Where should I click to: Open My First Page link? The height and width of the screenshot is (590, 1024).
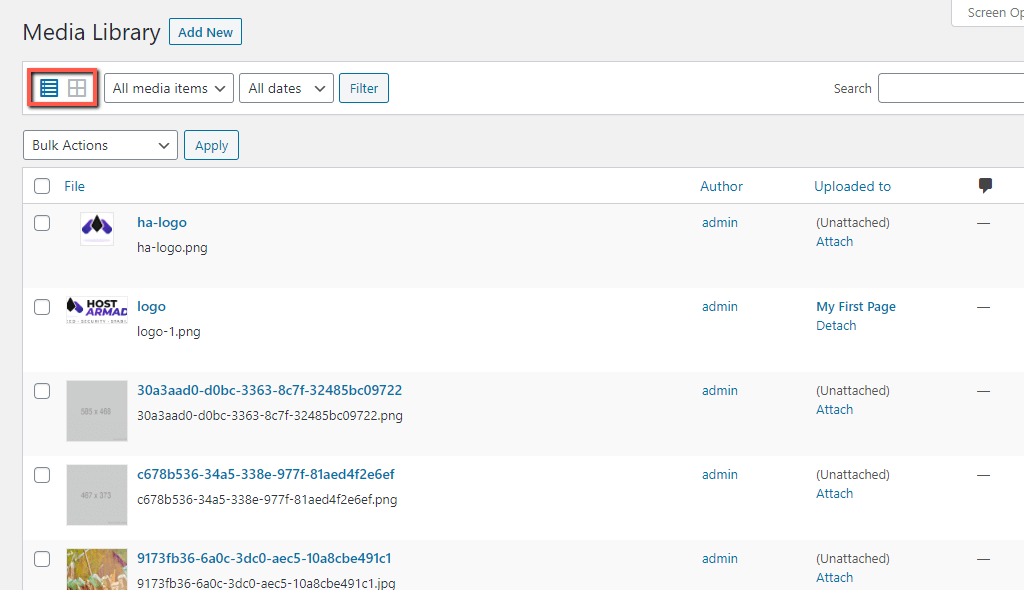click(856, 306)
